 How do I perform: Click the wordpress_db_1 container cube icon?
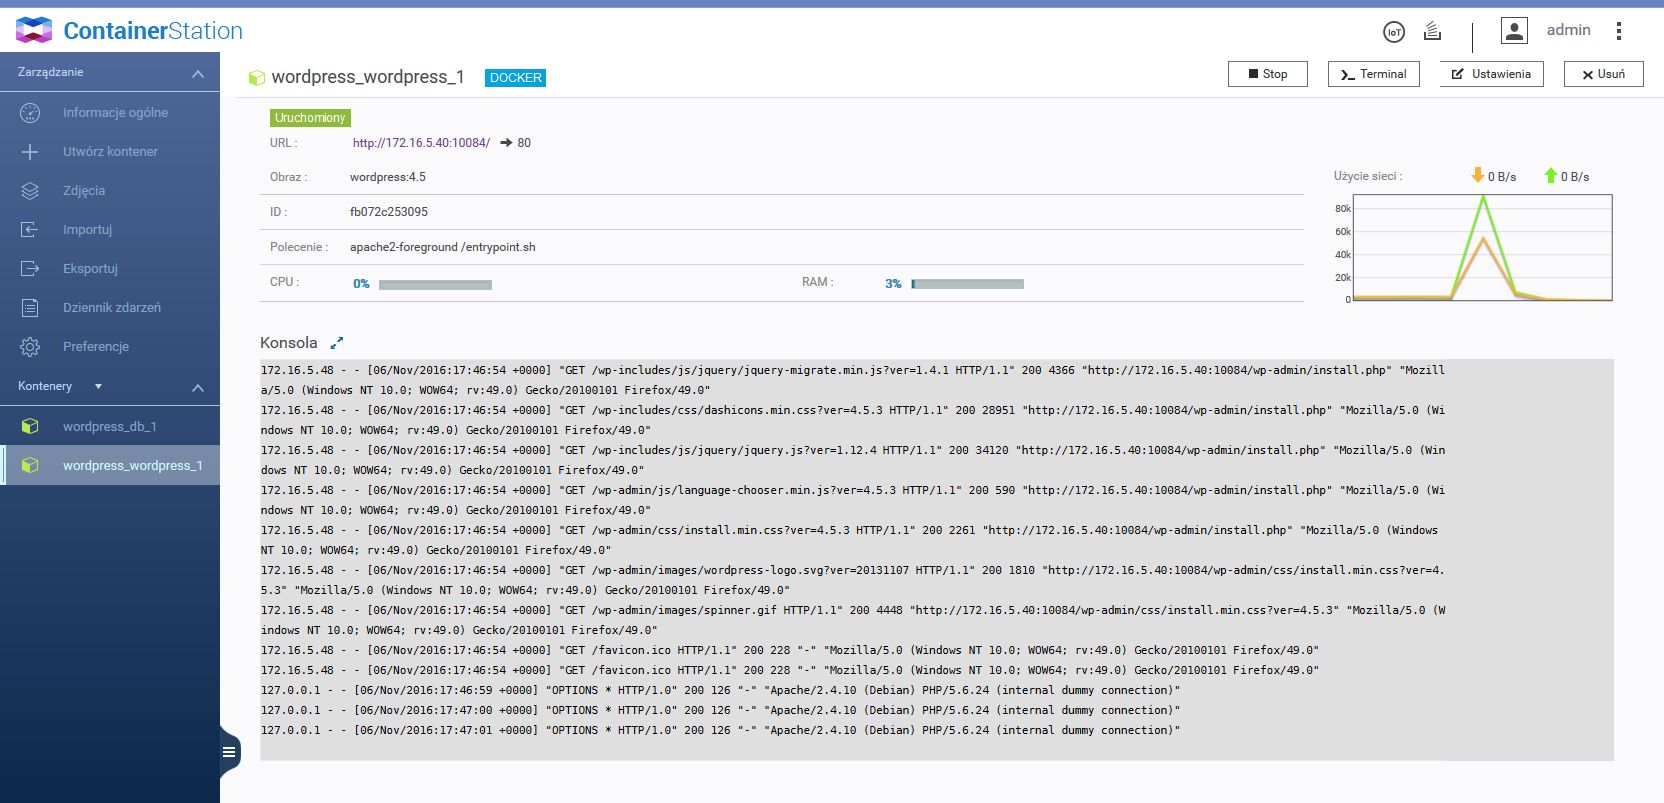(30, 427)
